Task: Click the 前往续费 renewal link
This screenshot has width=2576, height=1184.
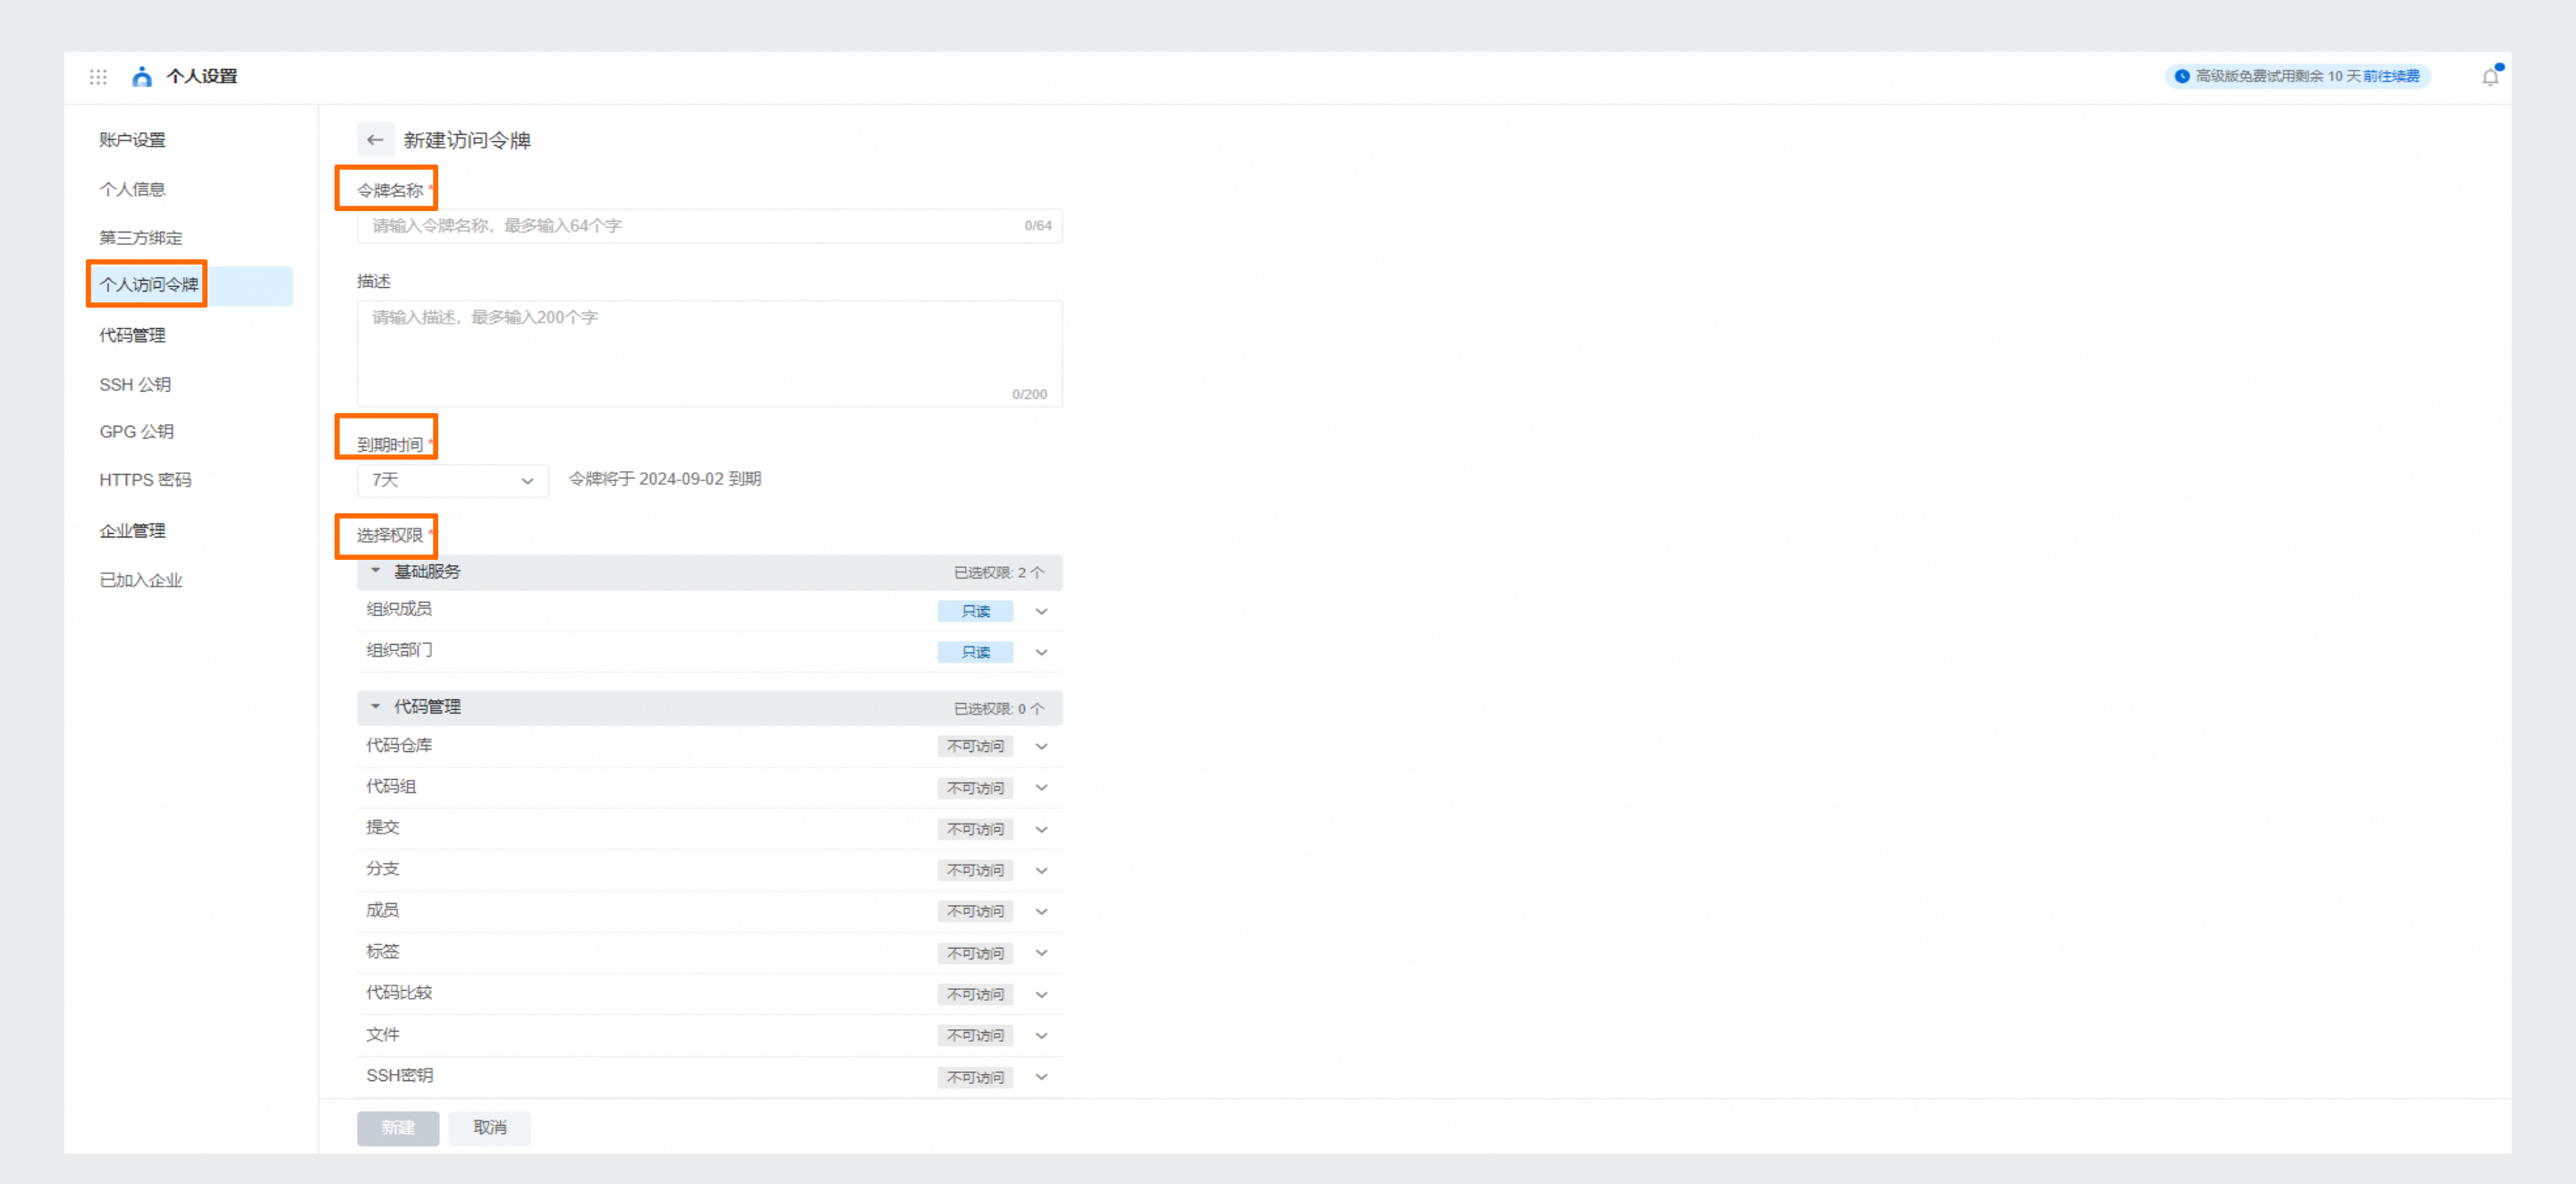Action: [x=2391, y=76]
